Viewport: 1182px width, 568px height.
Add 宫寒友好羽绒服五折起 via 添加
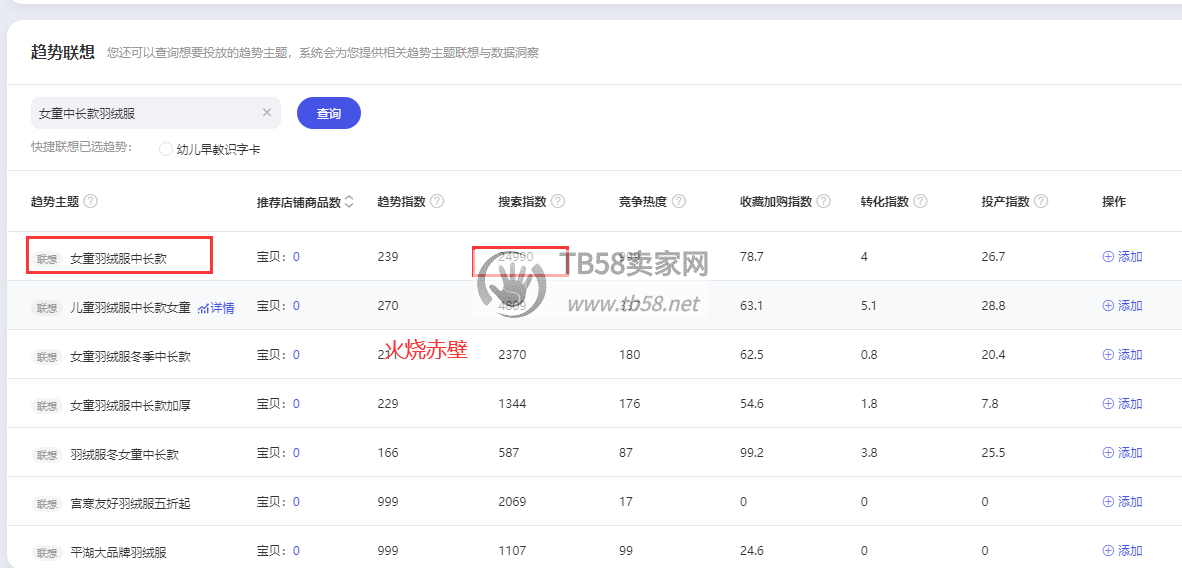[x=1122, y=502]
